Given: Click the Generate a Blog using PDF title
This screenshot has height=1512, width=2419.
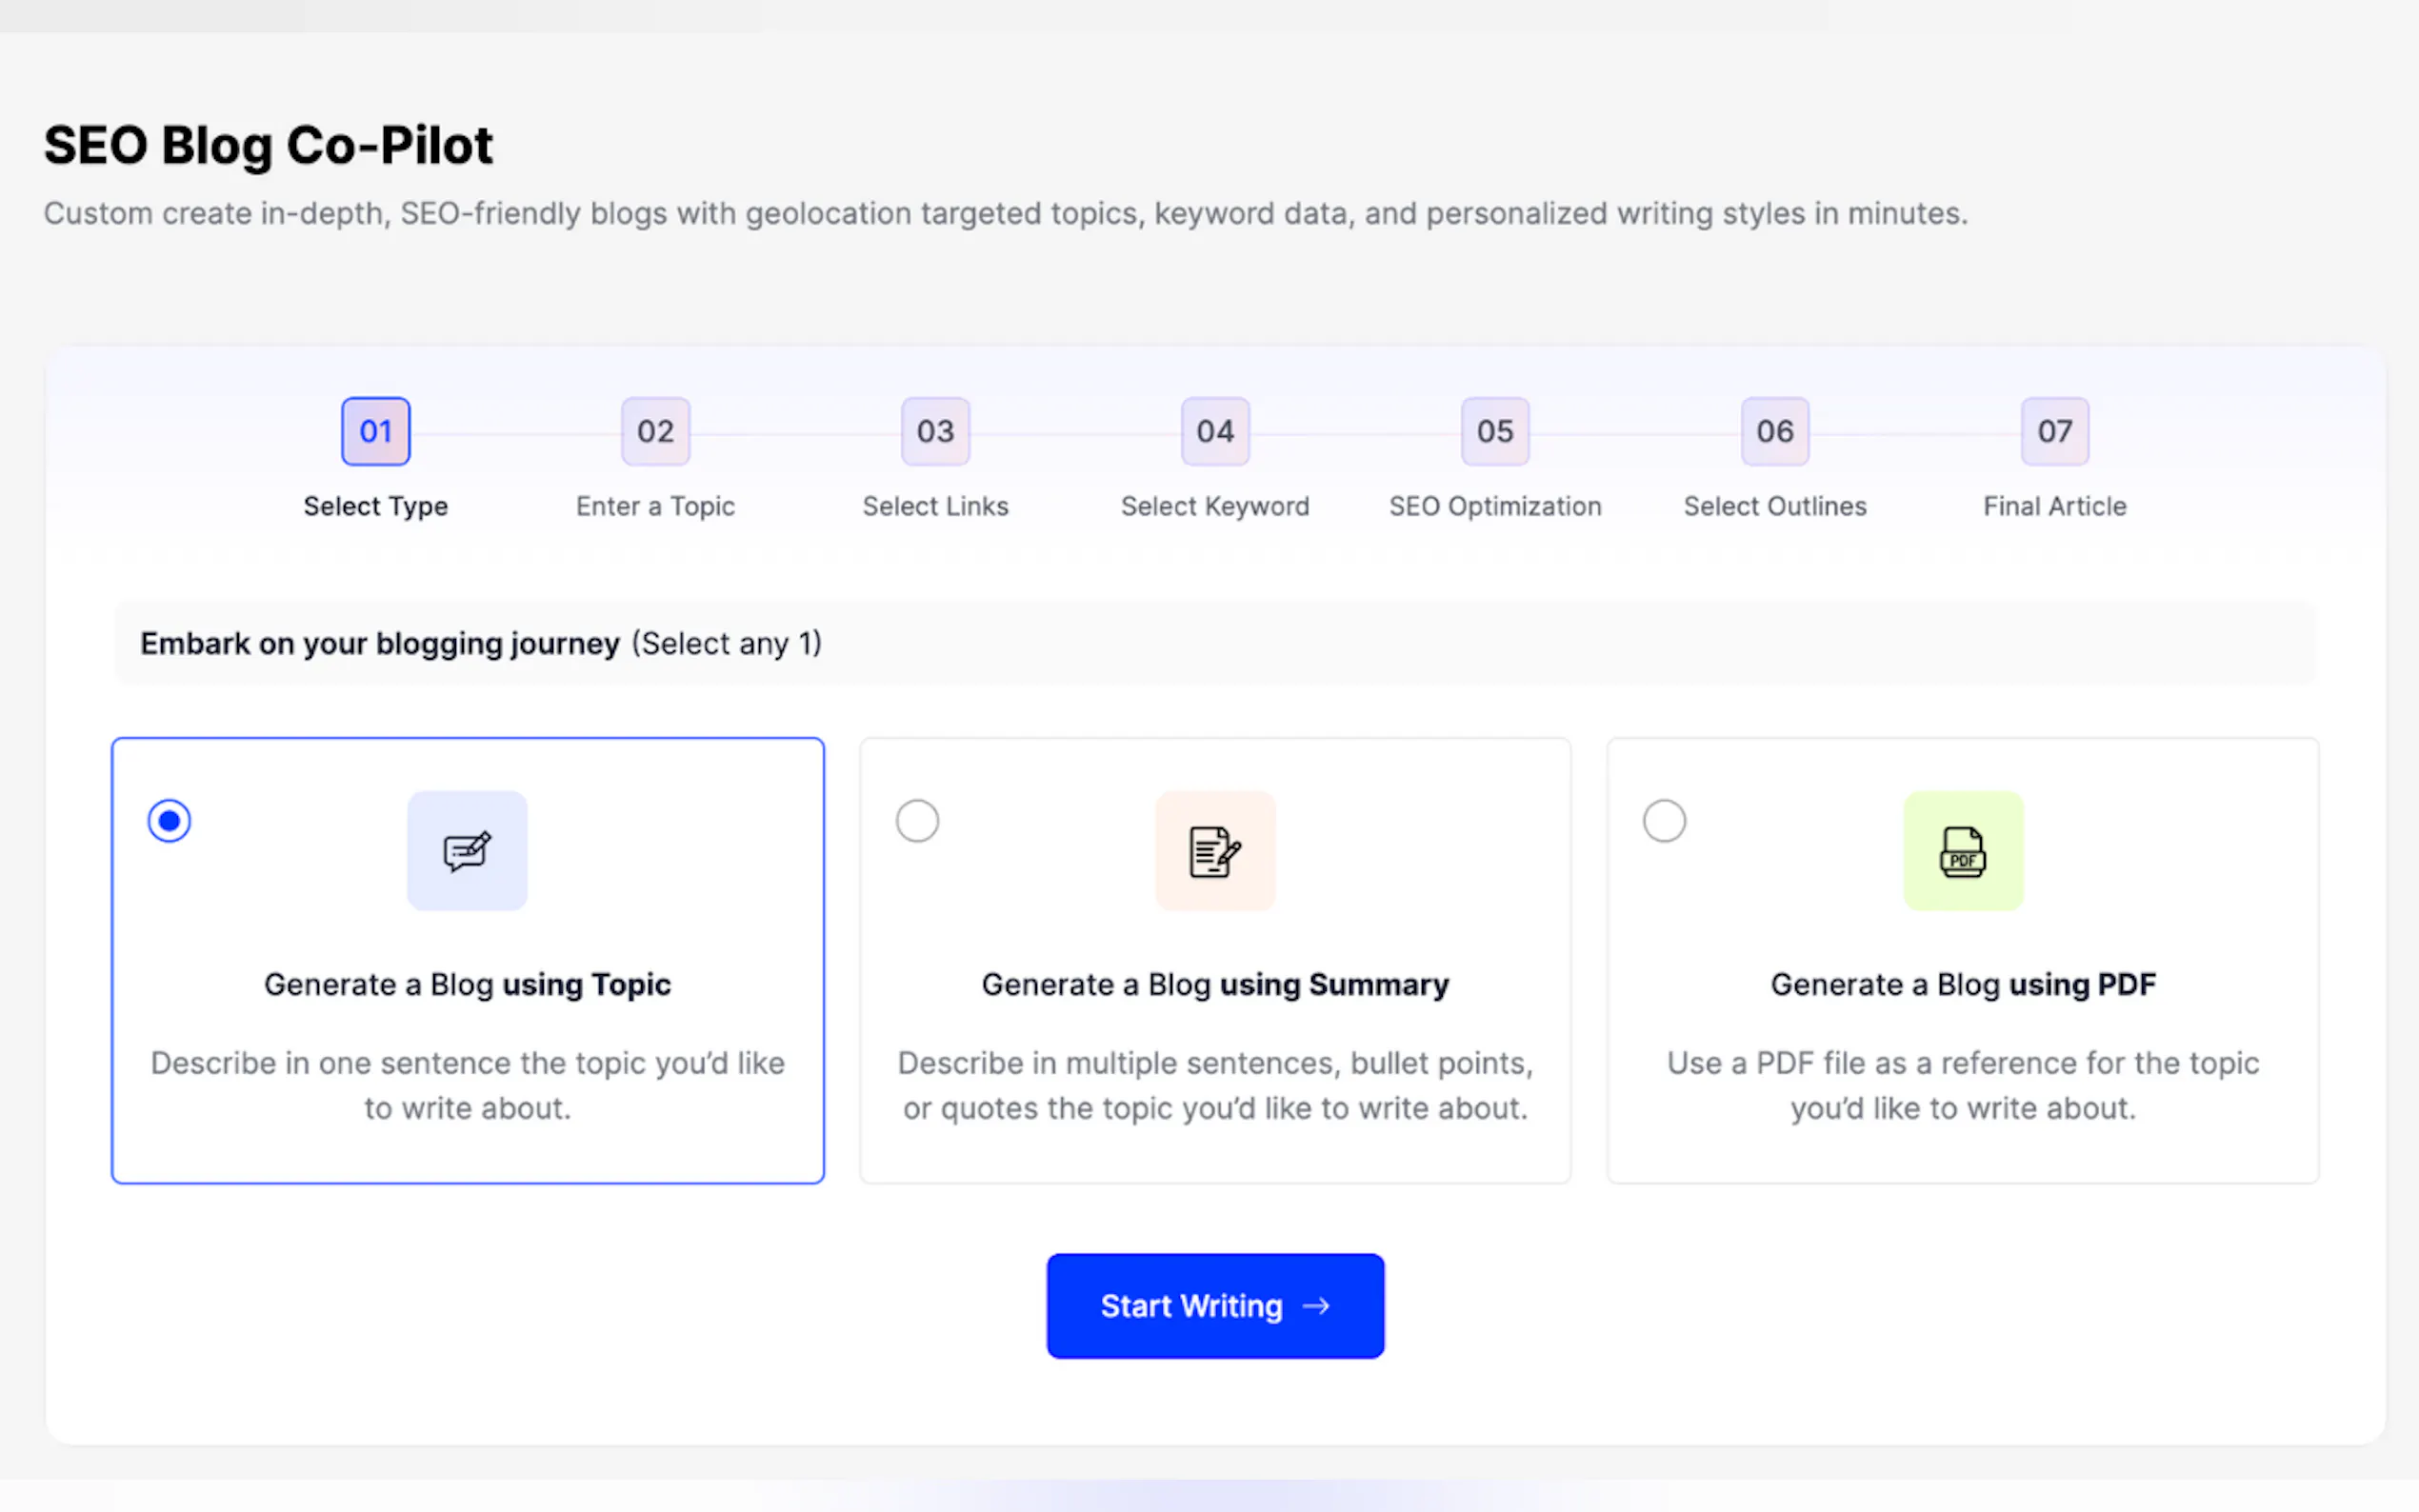Looking at the screenshot, I should pos(1963,985).
